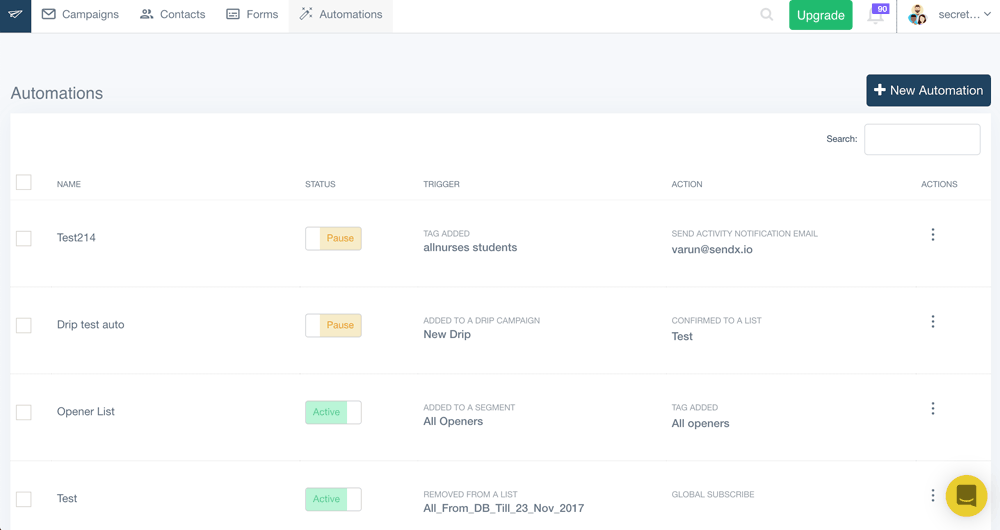The width and height of the screenshot is (1000, 530).
Task: Click the green Upgrade button
Action: (x=820, y=15)
